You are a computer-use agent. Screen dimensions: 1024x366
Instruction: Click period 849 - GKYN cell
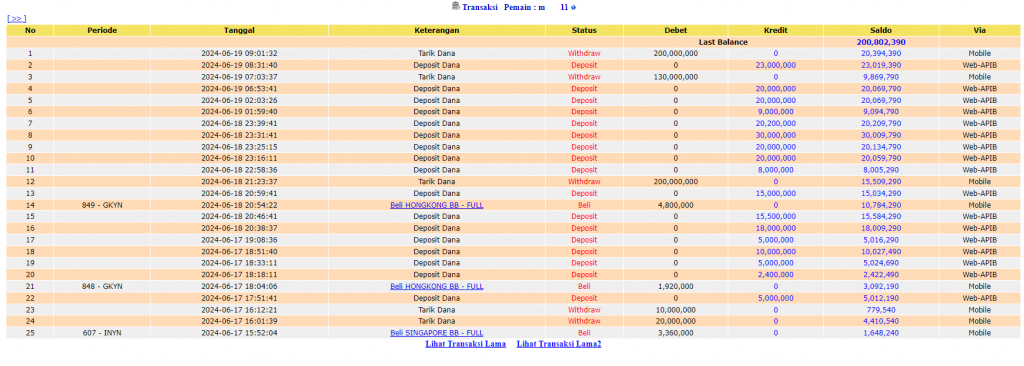pyautogui.click(x=102, y=205)
